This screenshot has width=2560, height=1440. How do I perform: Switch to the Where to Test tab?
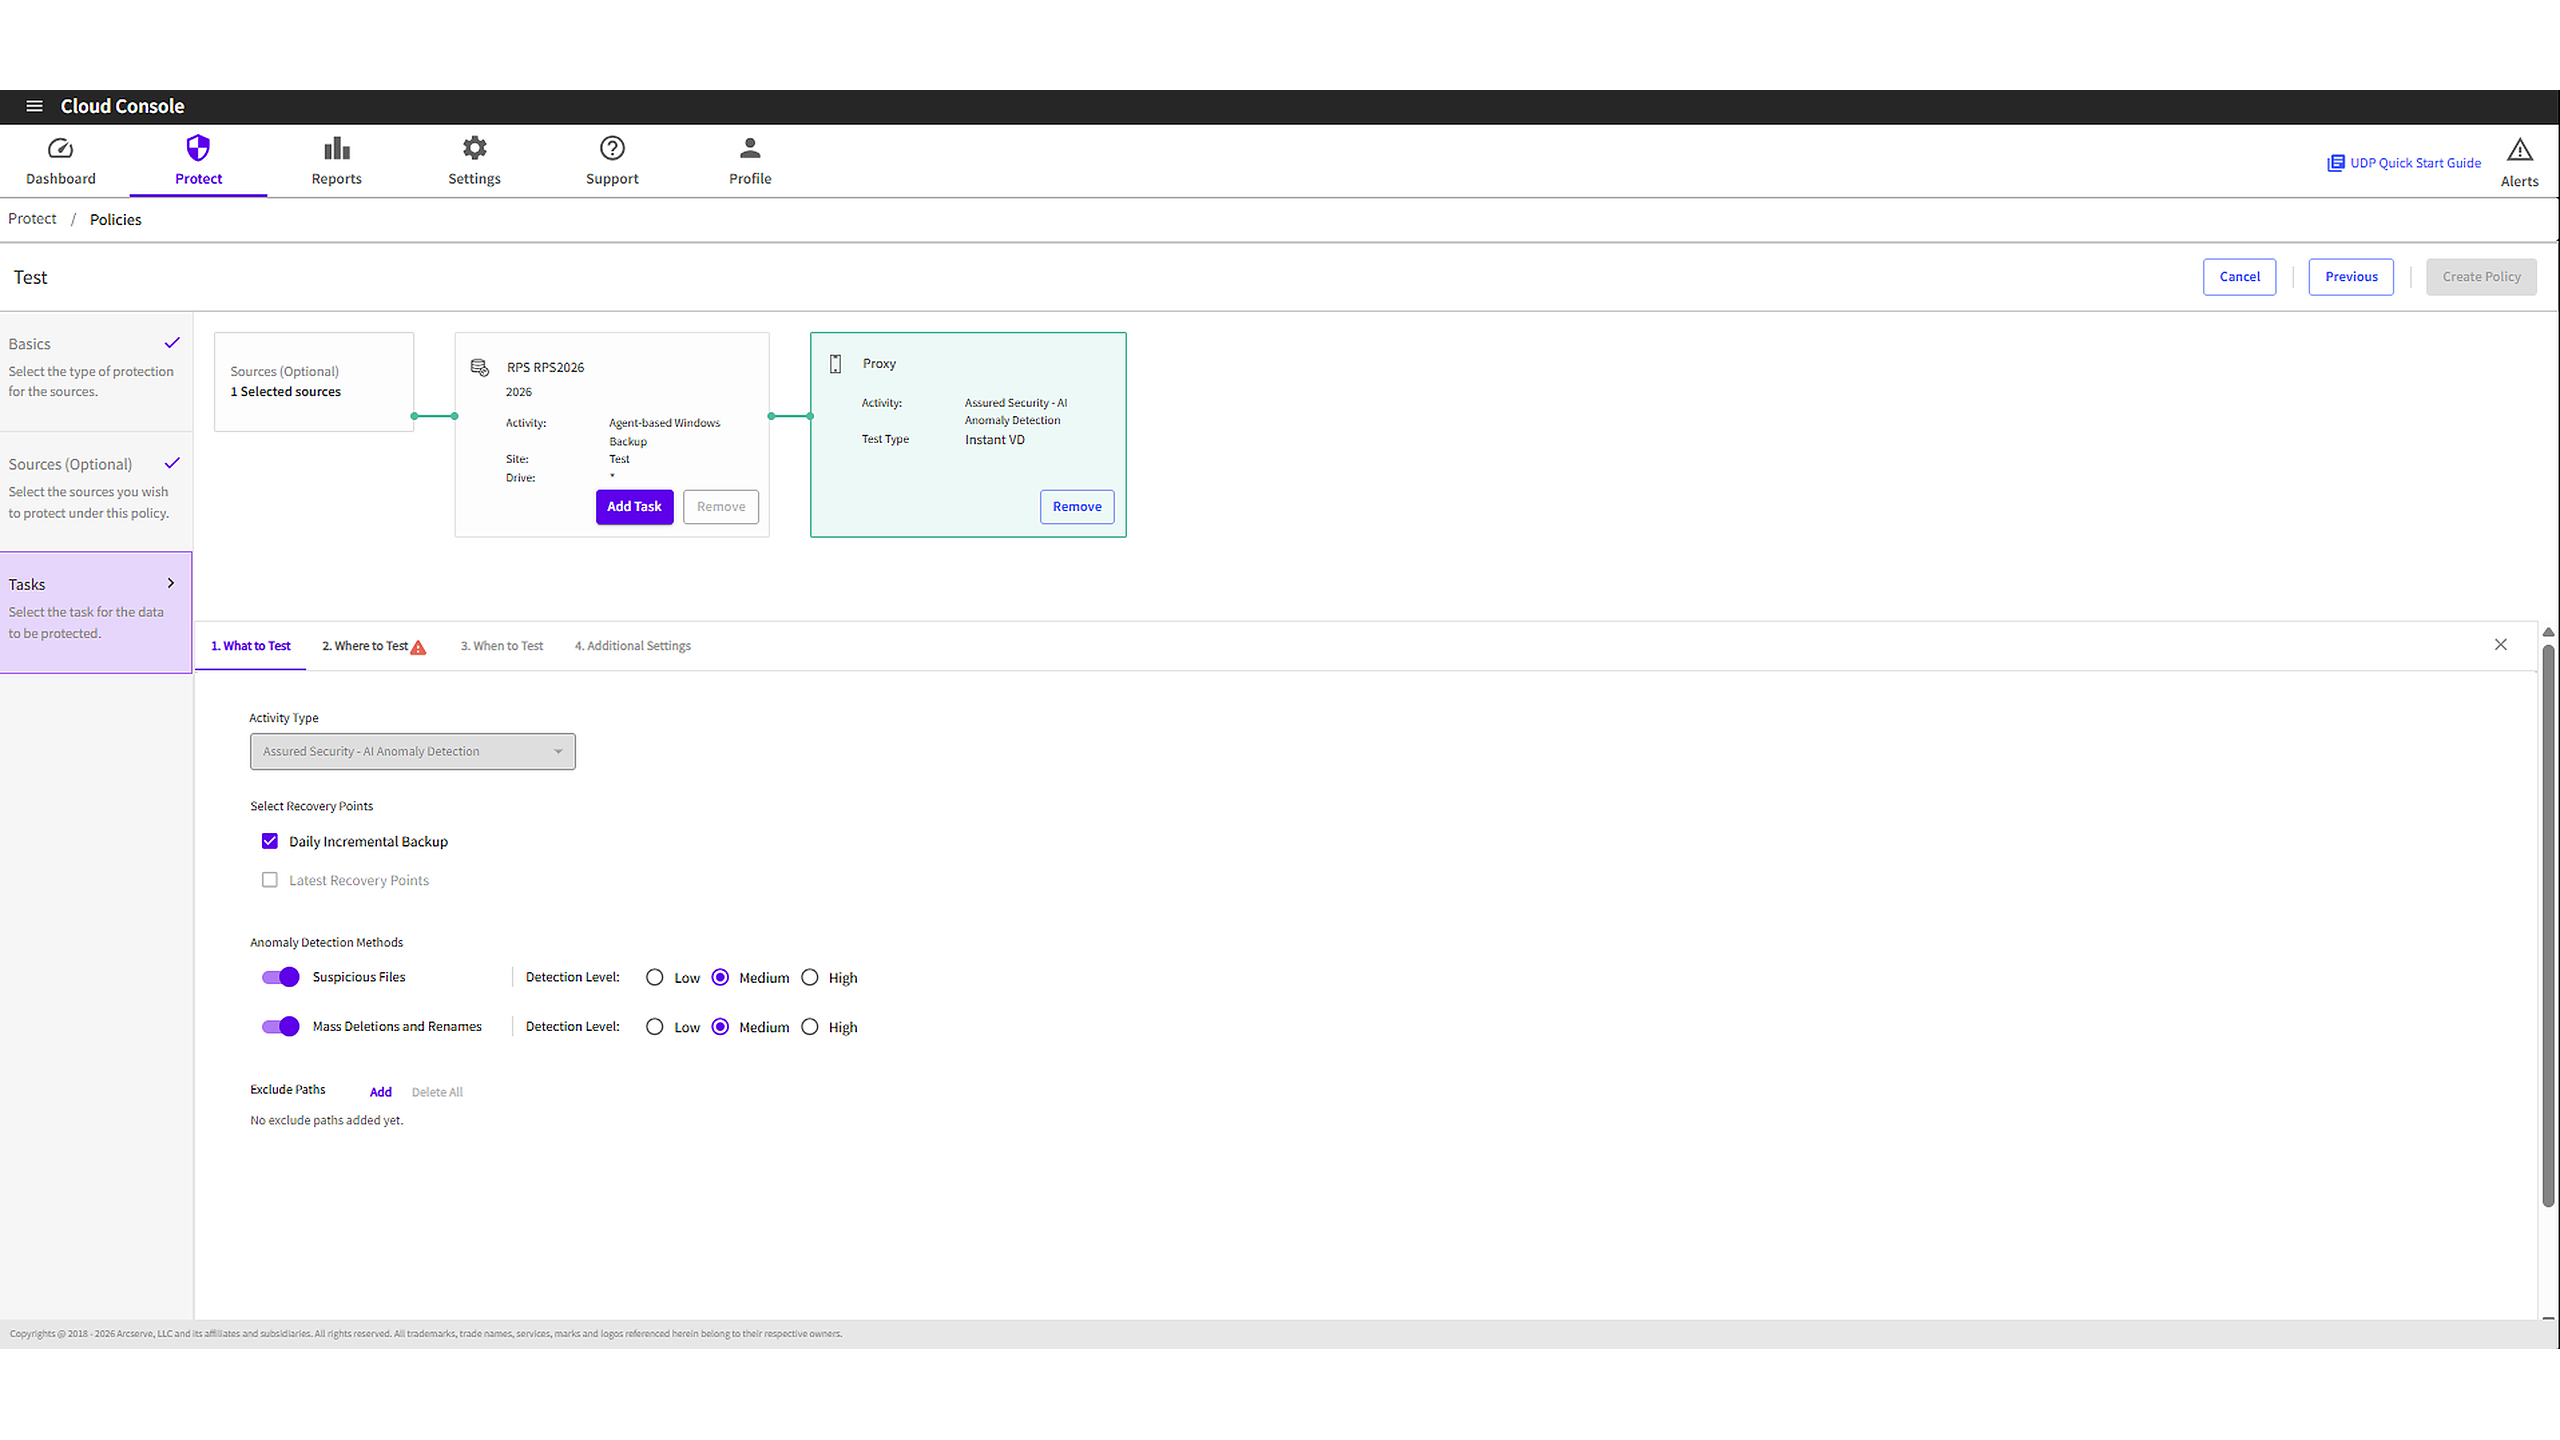click(x=365, y=645)
